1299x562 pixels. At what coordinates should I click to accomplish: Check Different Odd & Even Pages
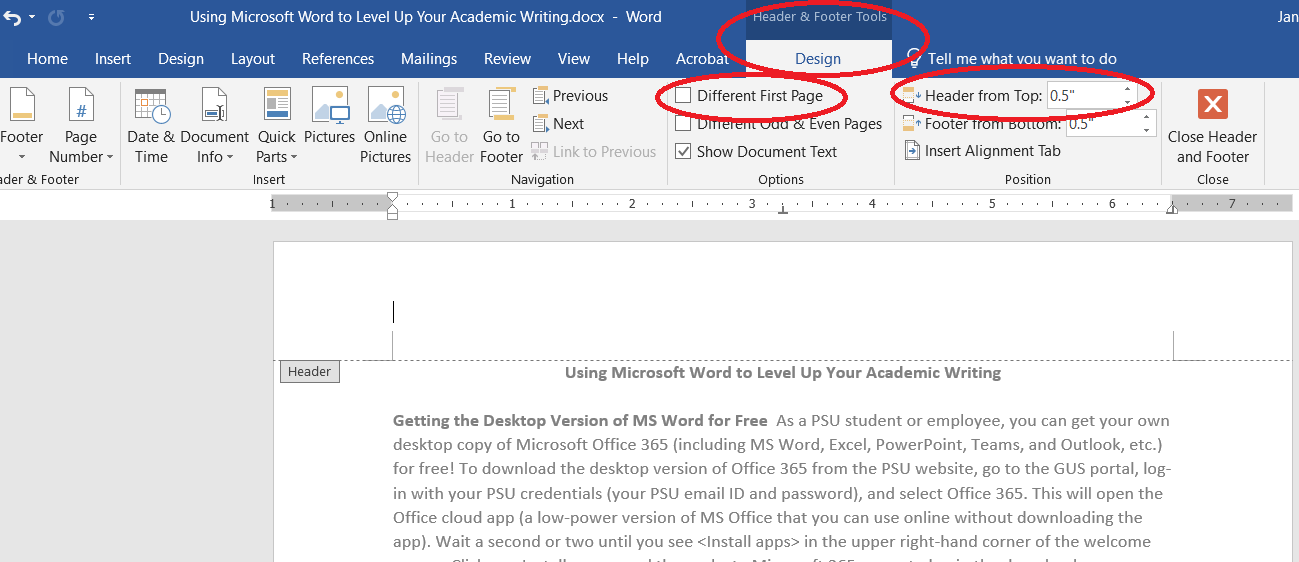[x=683, y=124]
